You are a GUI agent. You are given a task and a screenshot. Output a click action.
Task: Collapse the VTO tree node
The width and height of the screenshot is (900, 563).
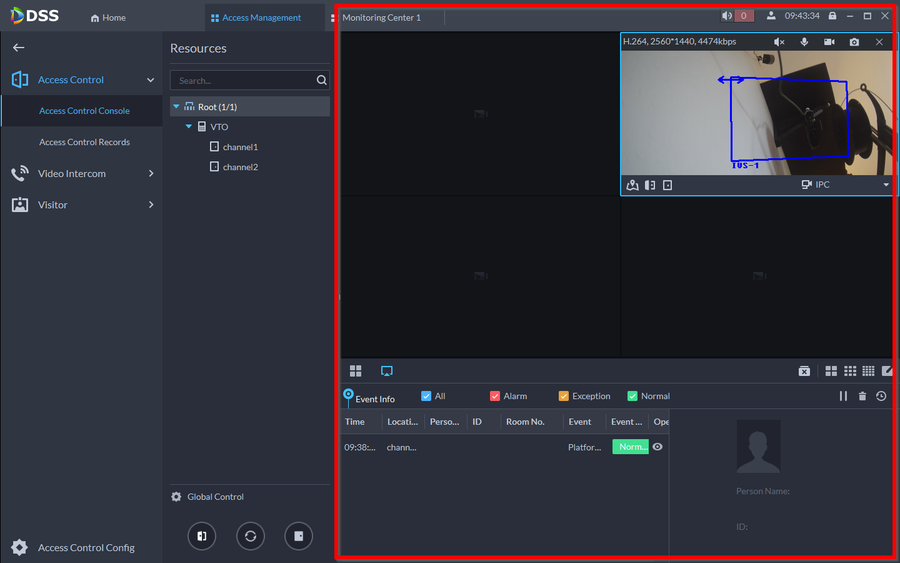(x=189, y=127)
